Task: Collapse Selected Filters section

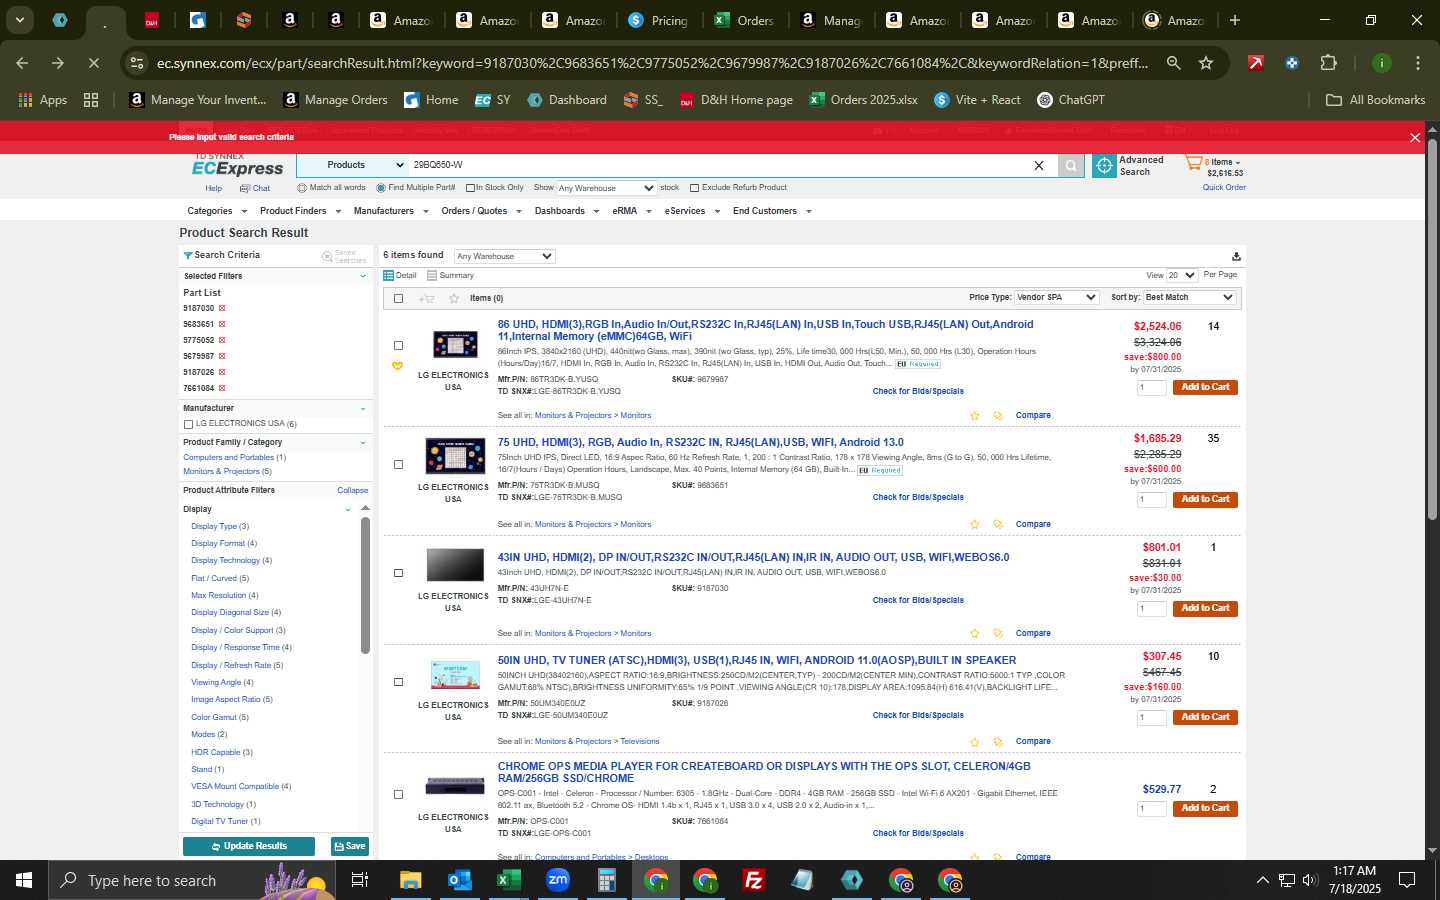Action: 363,276
